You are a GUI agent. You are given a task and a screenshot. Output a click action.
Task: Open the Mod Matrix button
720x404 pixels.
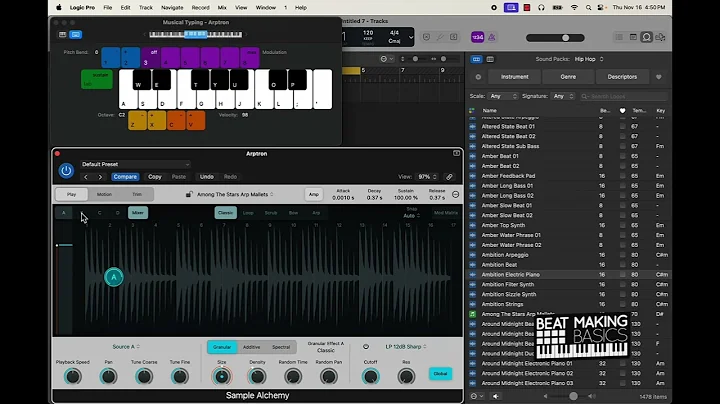446,213
